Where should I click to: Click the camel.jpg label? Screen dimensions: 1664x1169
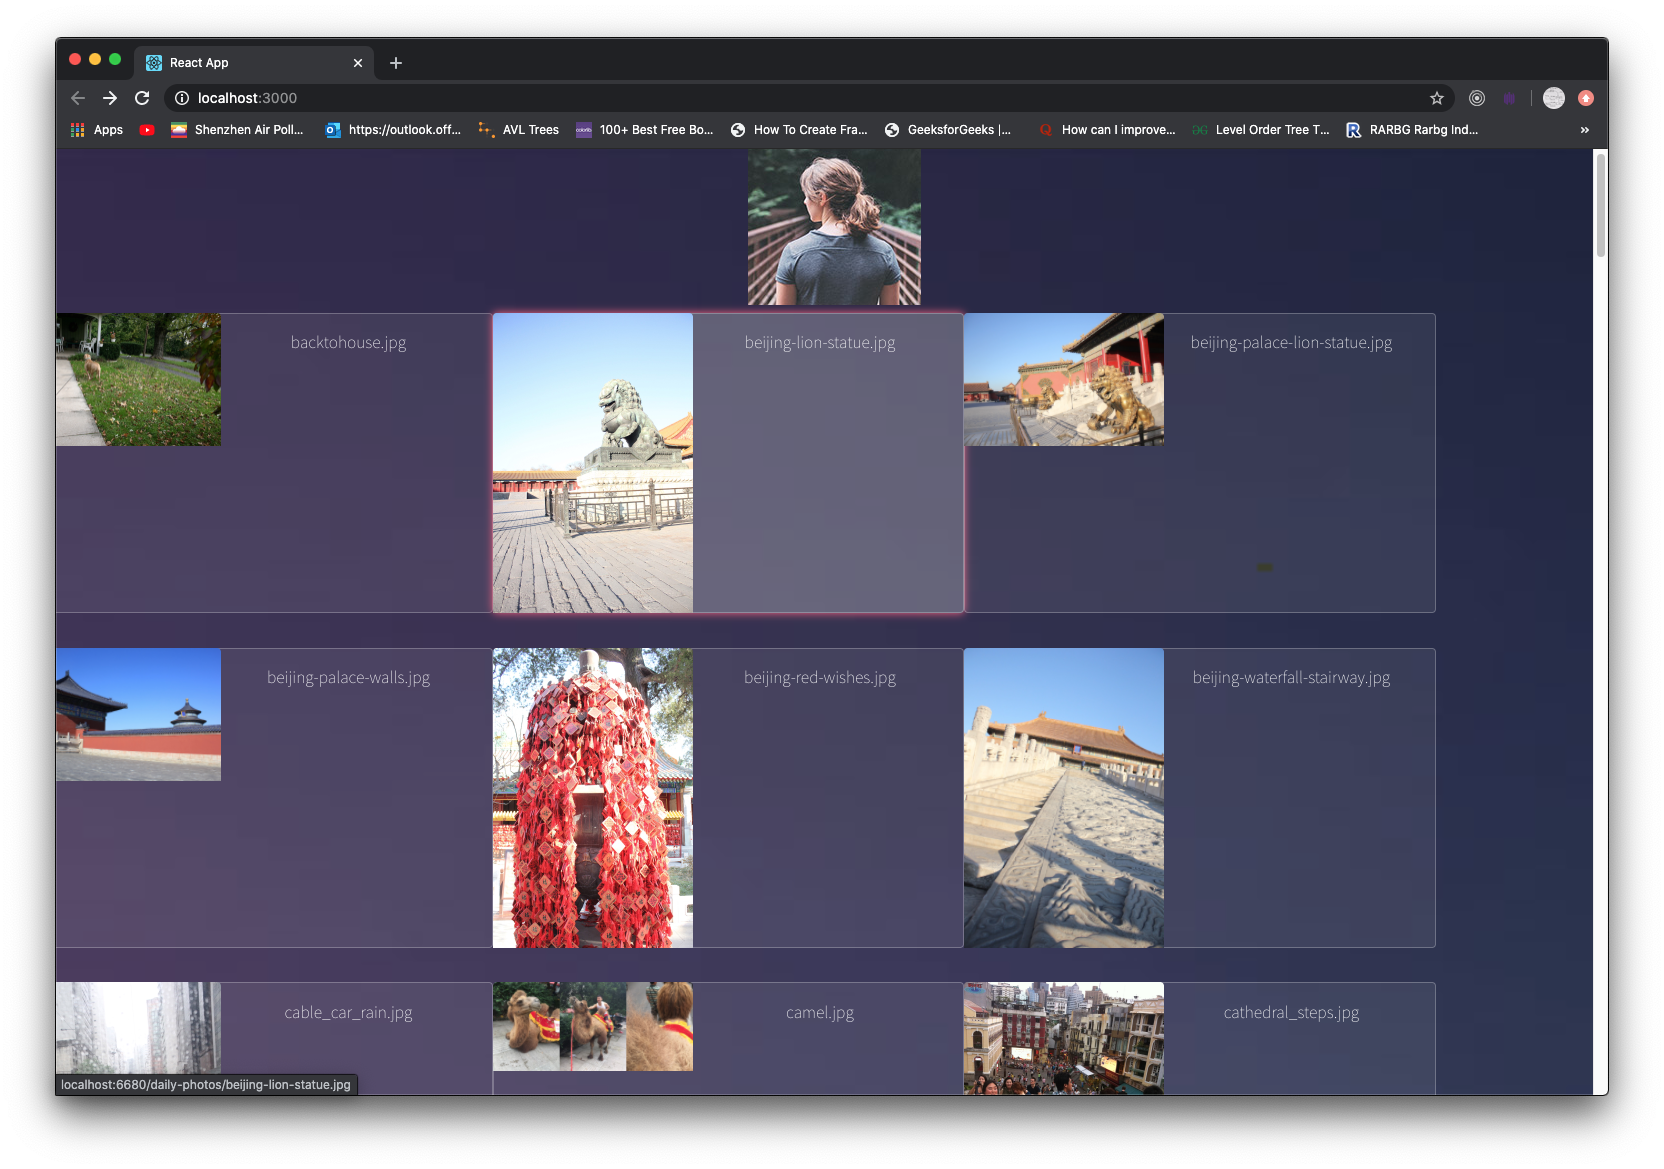[x=820, y=1012]
